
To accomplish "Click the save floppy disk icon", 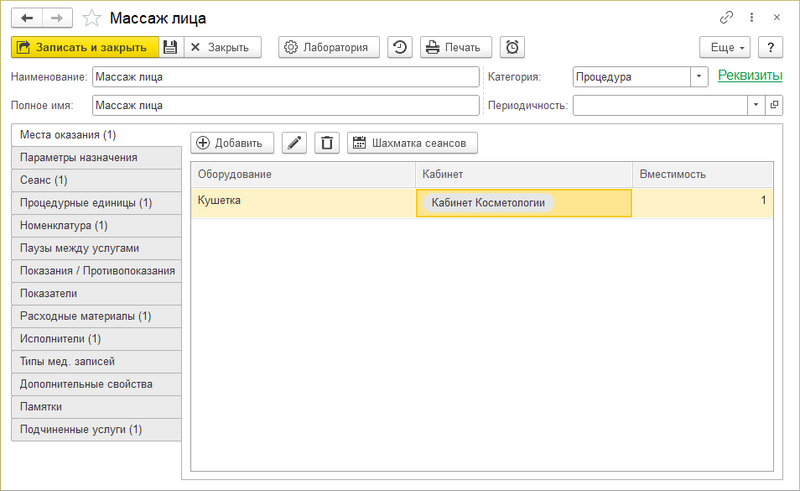I will [x=170, y=47].
